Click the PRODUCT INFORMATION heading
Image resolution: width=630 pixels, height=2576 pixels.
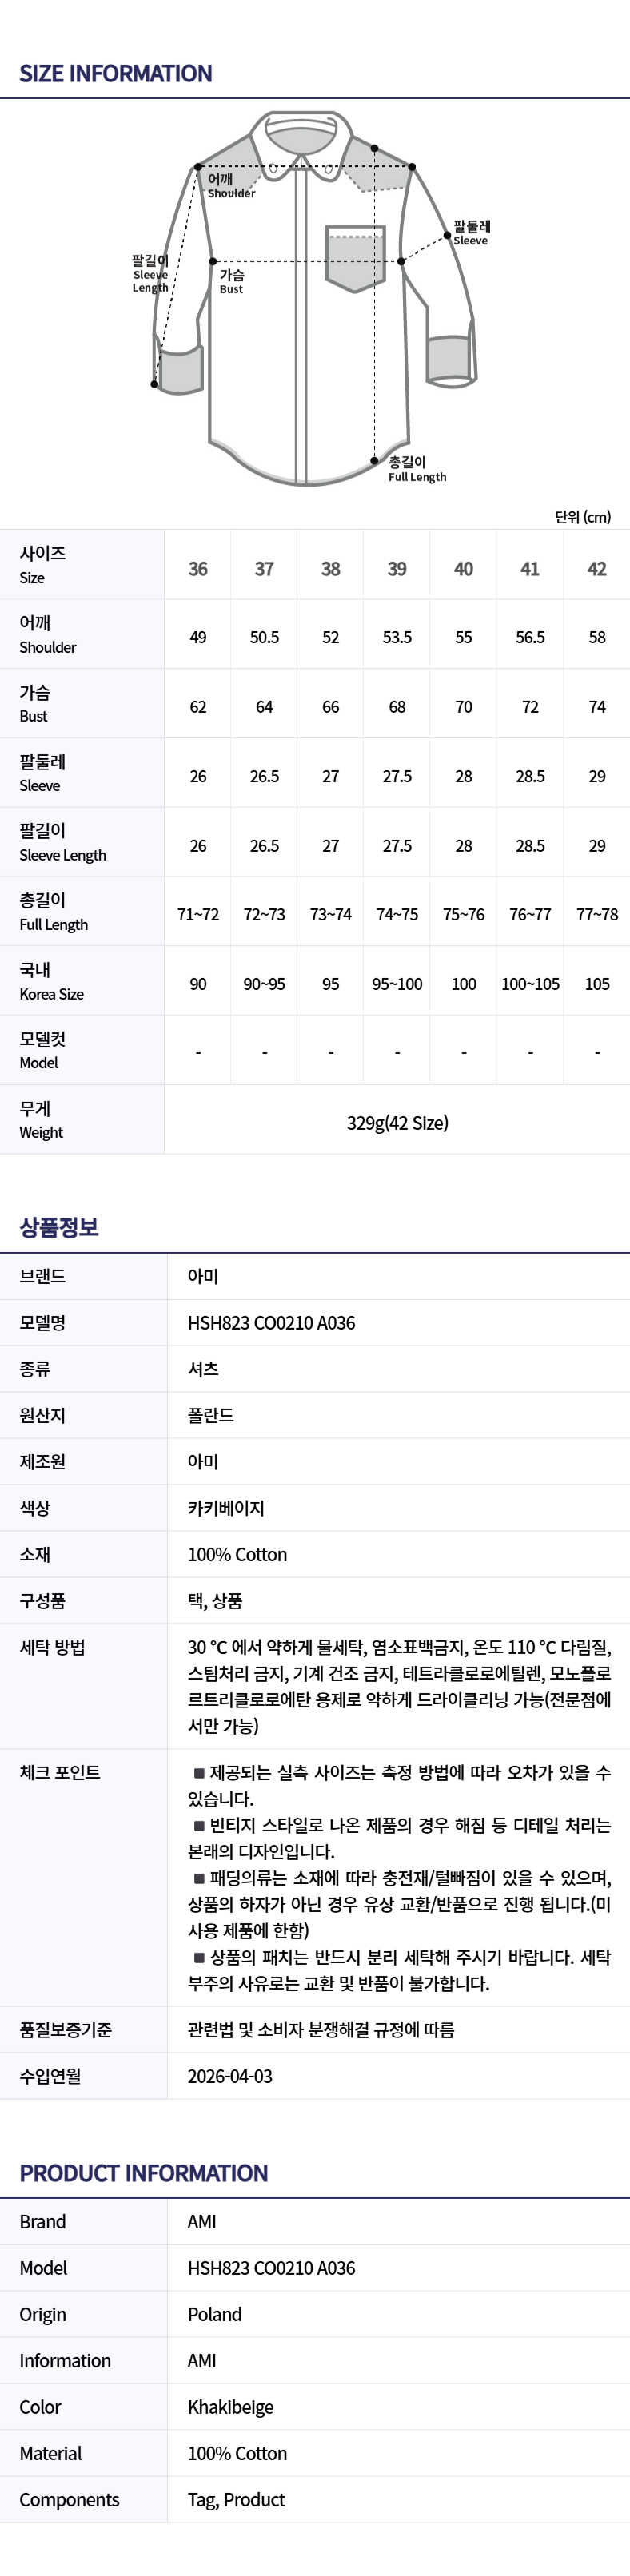[144, 2173]
